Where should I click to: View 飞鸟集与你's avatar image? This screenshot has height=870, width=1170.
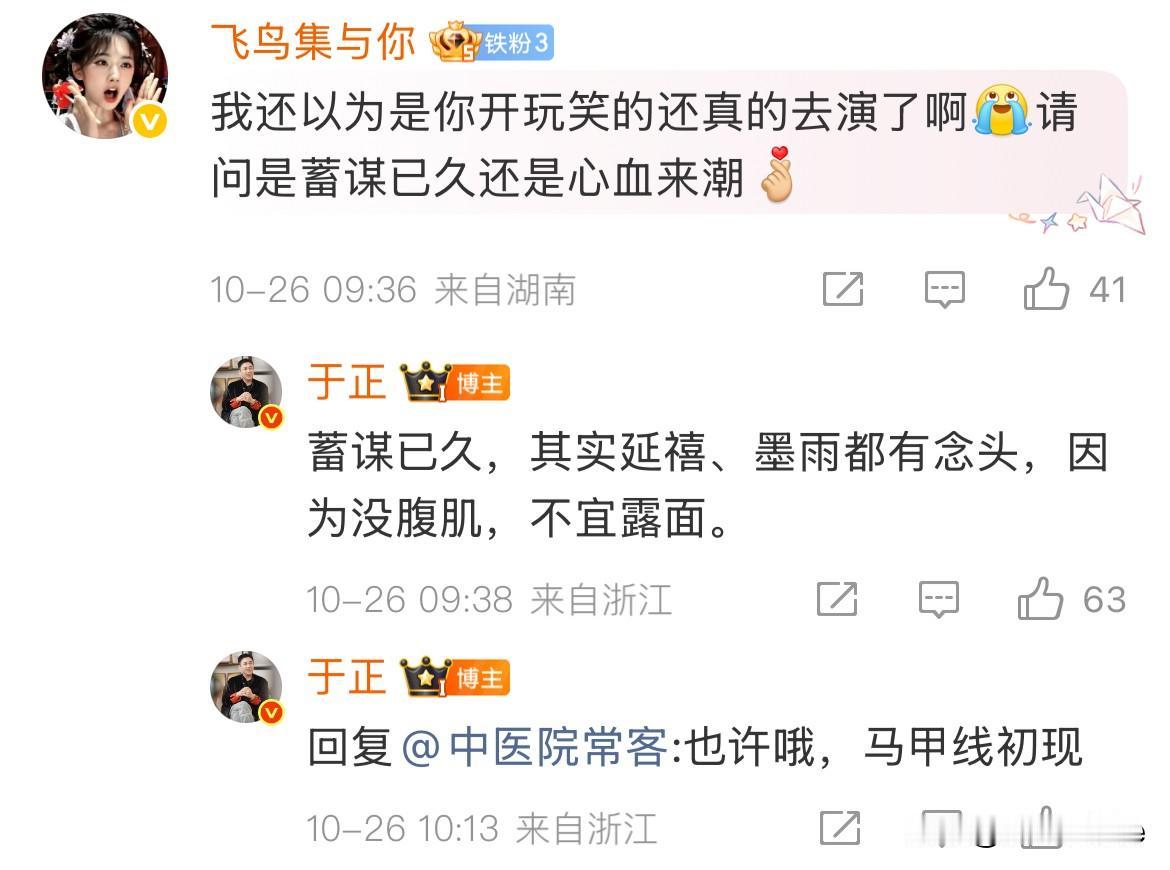click(104, 76)
